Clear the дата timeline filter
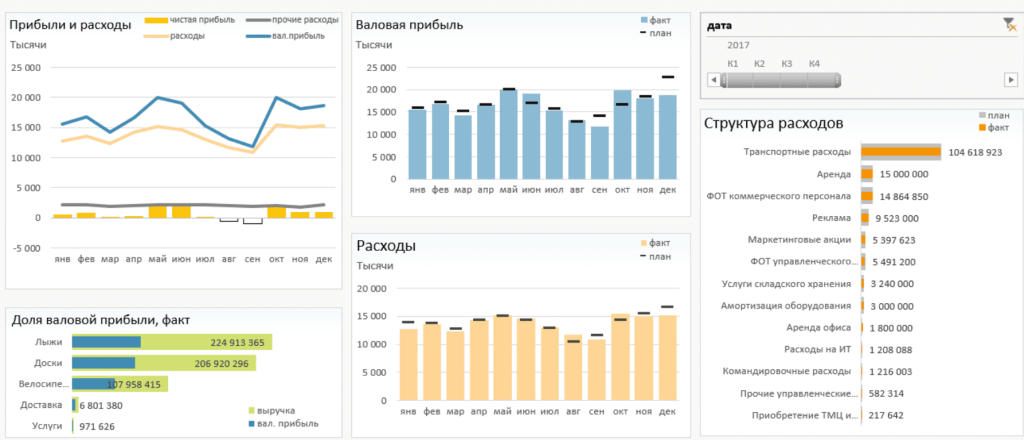Image resolution: width=1024 pixels, height=440 pixels. pyautogui.click(x=1007, y=24)
